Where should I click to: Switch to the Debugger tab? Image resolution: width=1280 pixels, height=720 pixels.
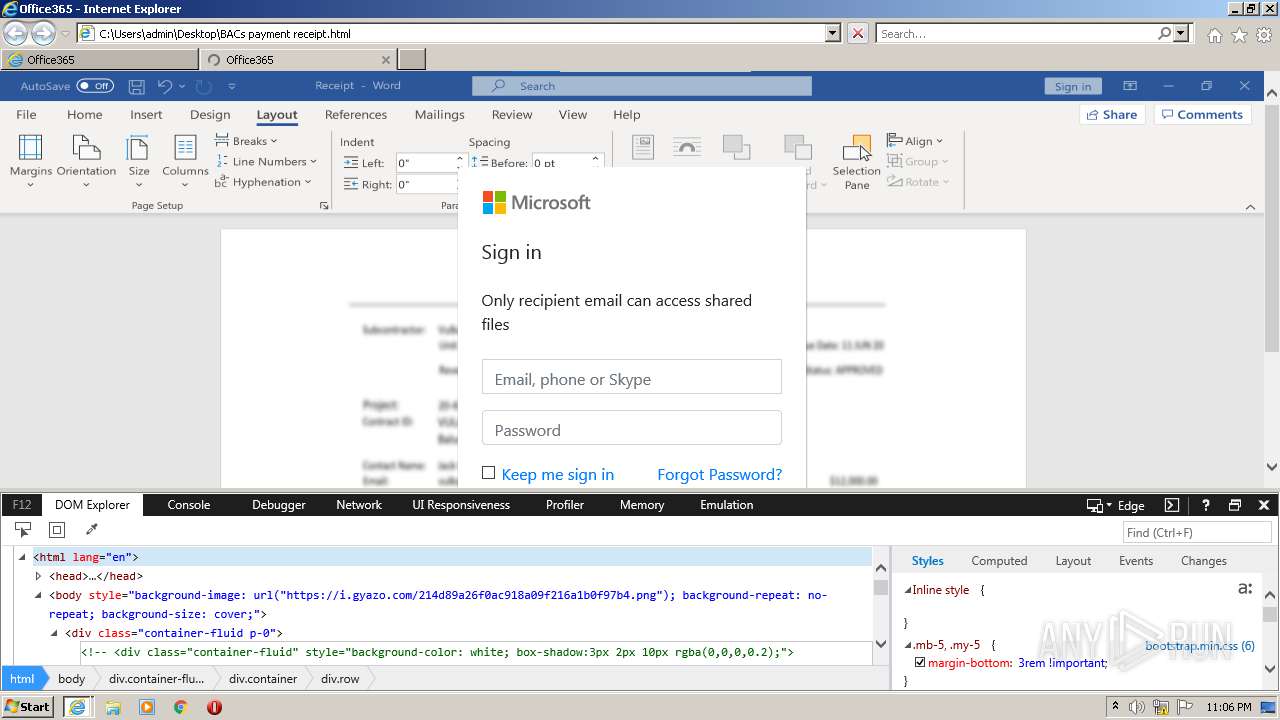point(279,505)
